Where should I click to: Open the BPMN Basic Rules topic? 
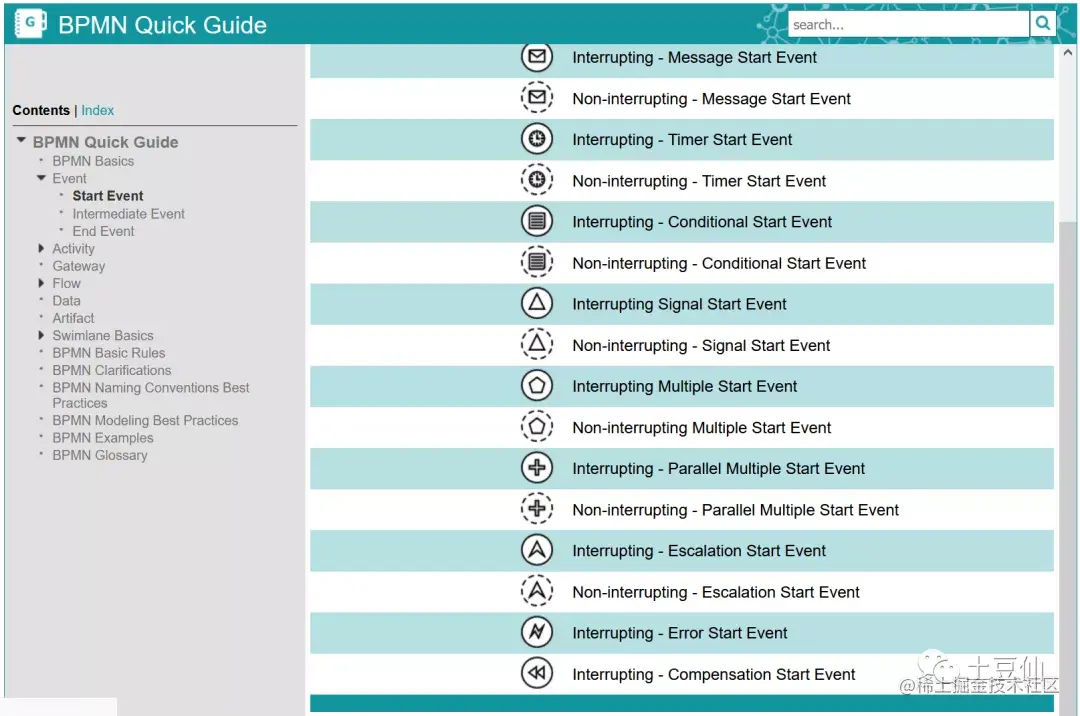point(109,353)
